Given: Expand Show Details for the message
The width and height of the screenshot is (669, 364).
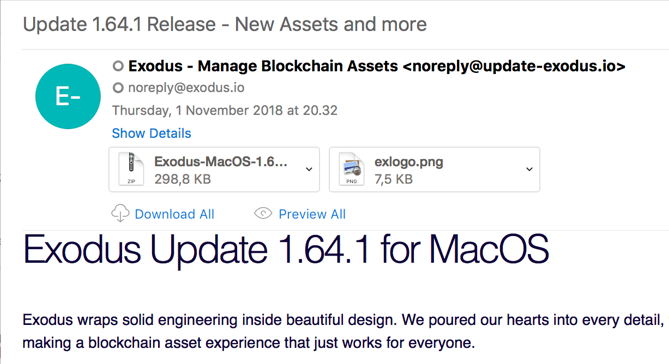Looking at the screenshot, I should tap(151, 133).
